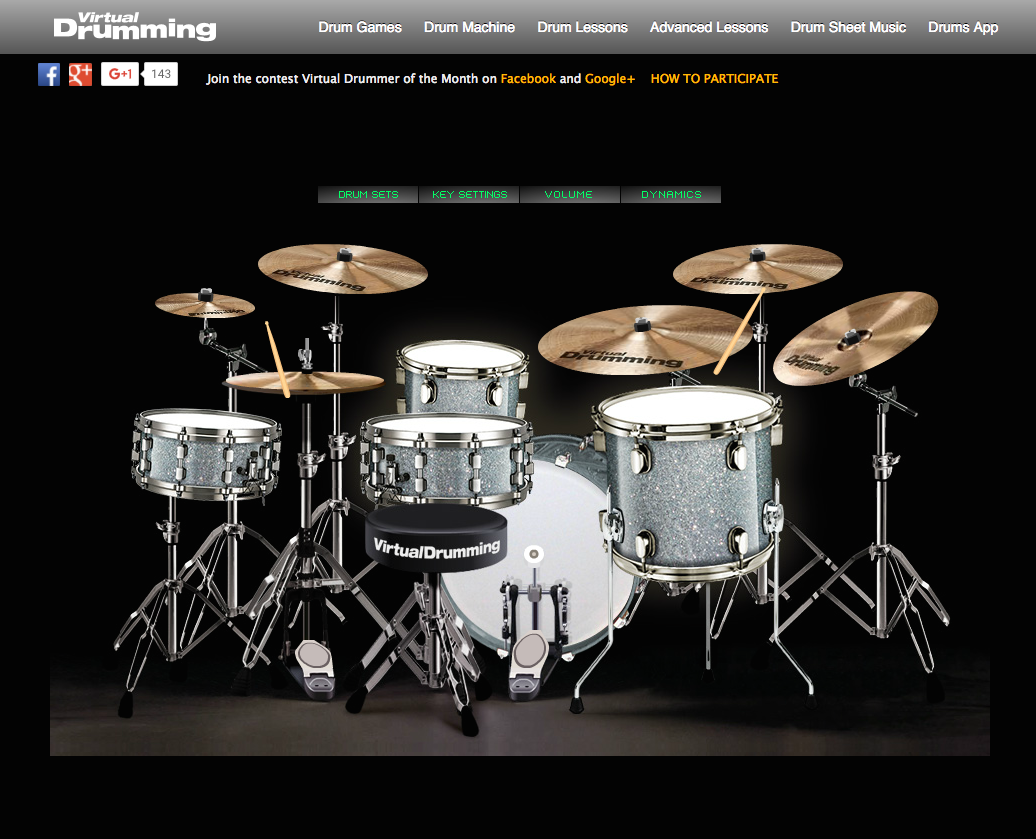
Task: Click the left drumstick over hi-hat
Action: pyautogui.click(x=278, y=360)
